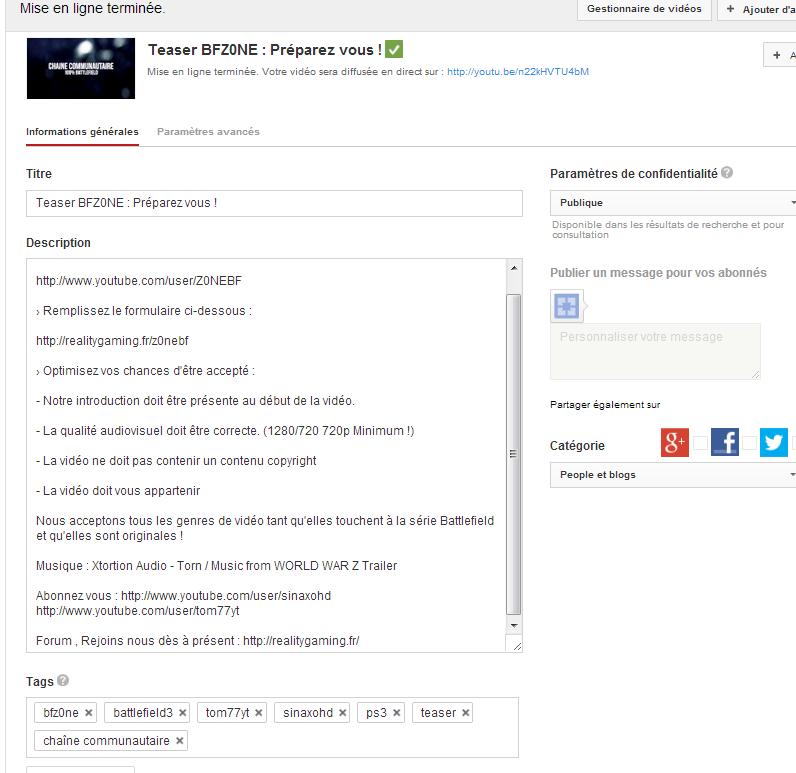
Task: Remove the ps3 tag
Action: click(396, 713)
